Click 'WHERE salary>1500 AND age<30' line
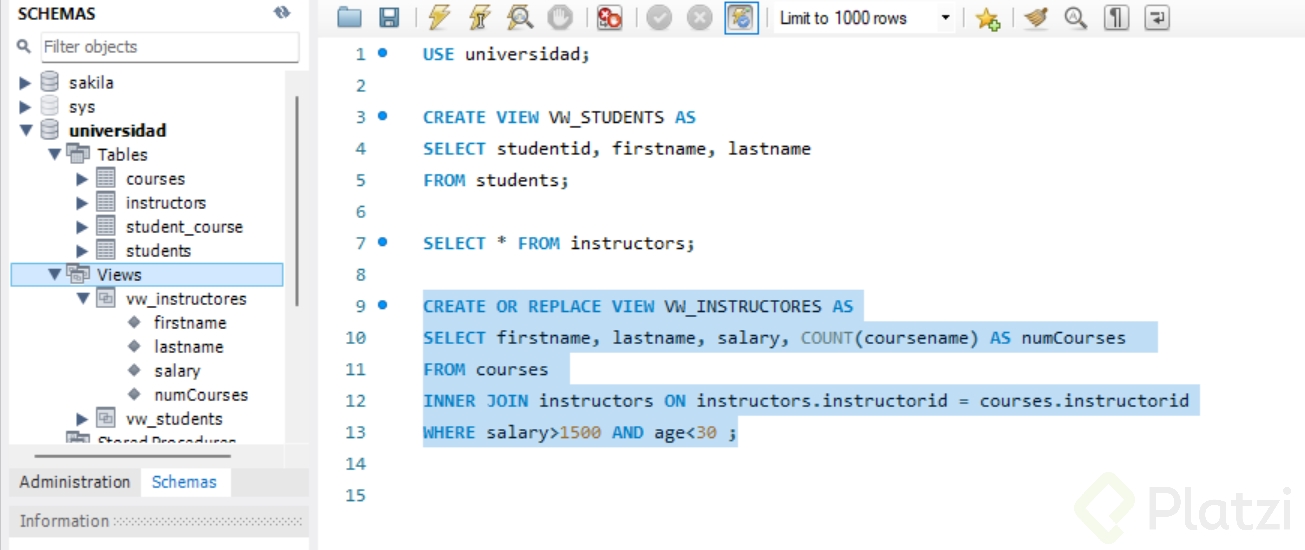Image resolution: width=1305 pixels, height=550 pixels. click(x=580, y=432)
